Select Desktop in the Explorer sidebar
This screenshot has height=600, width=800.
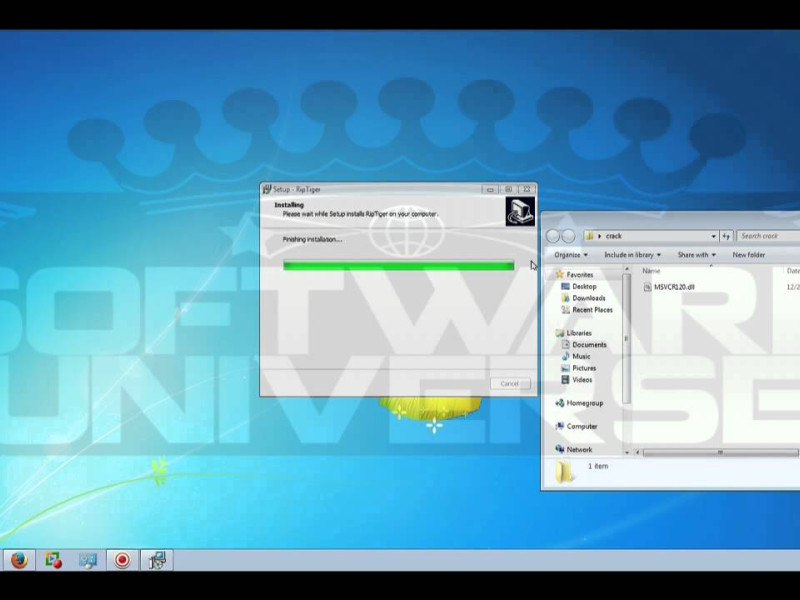[x=584, y=286]
